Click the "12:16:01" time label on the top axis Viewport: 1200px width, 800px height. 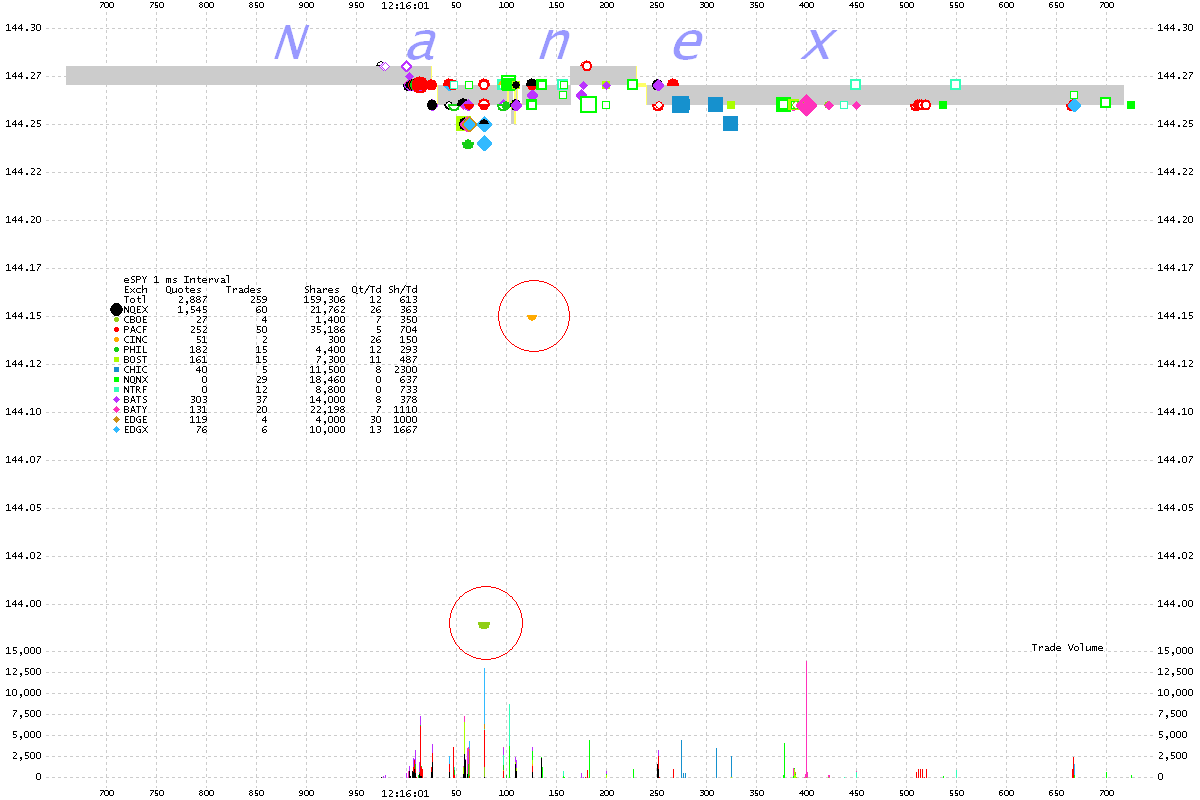point(405,5)
